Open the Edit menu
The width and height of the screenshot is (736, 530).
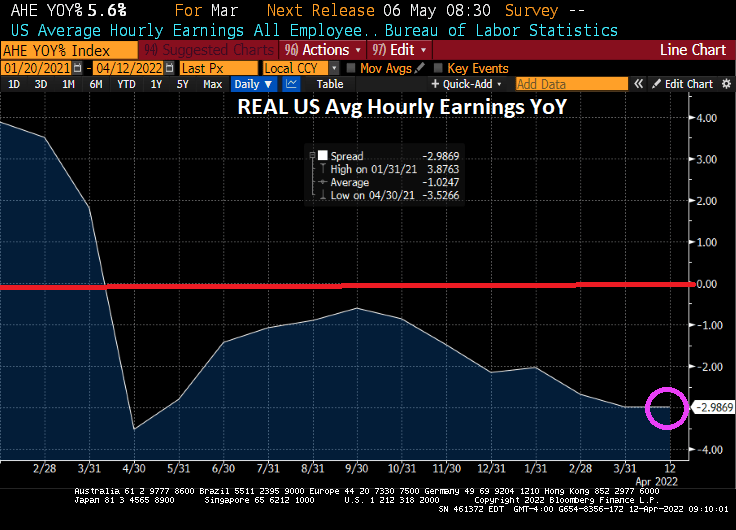coord(400,49)
